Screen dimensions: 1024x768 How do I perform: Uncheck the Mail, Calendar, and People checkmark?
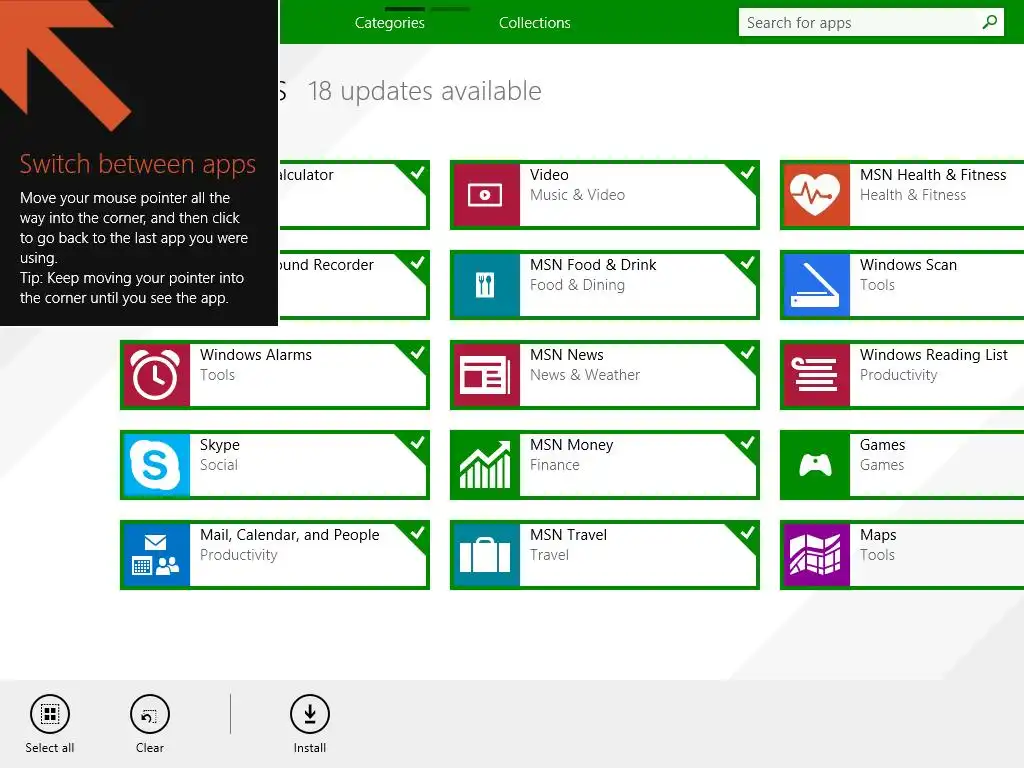417,534
